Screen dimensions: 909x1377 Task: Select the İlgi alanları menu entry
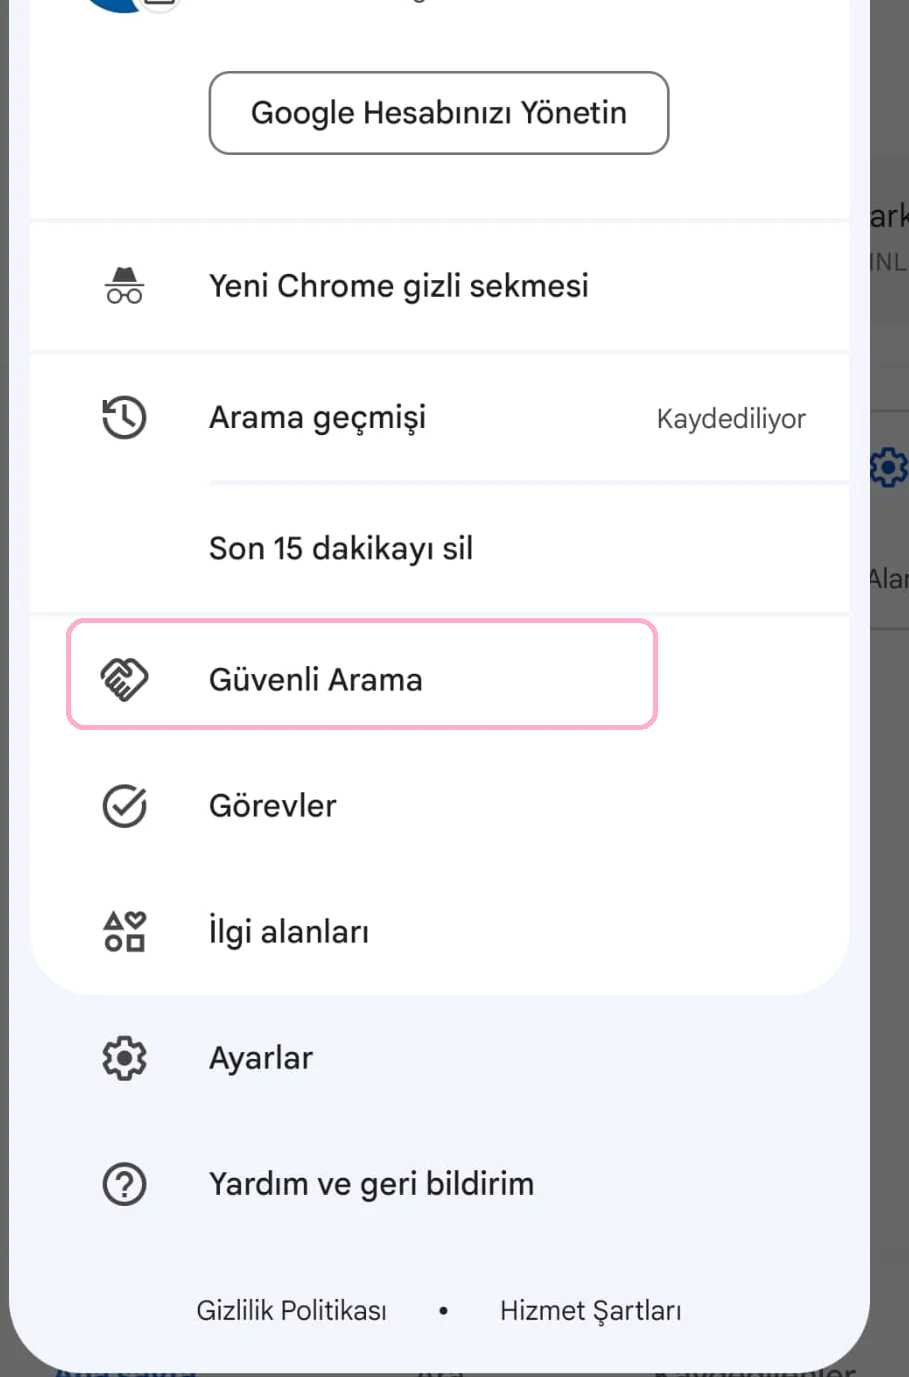click(288, 930)
